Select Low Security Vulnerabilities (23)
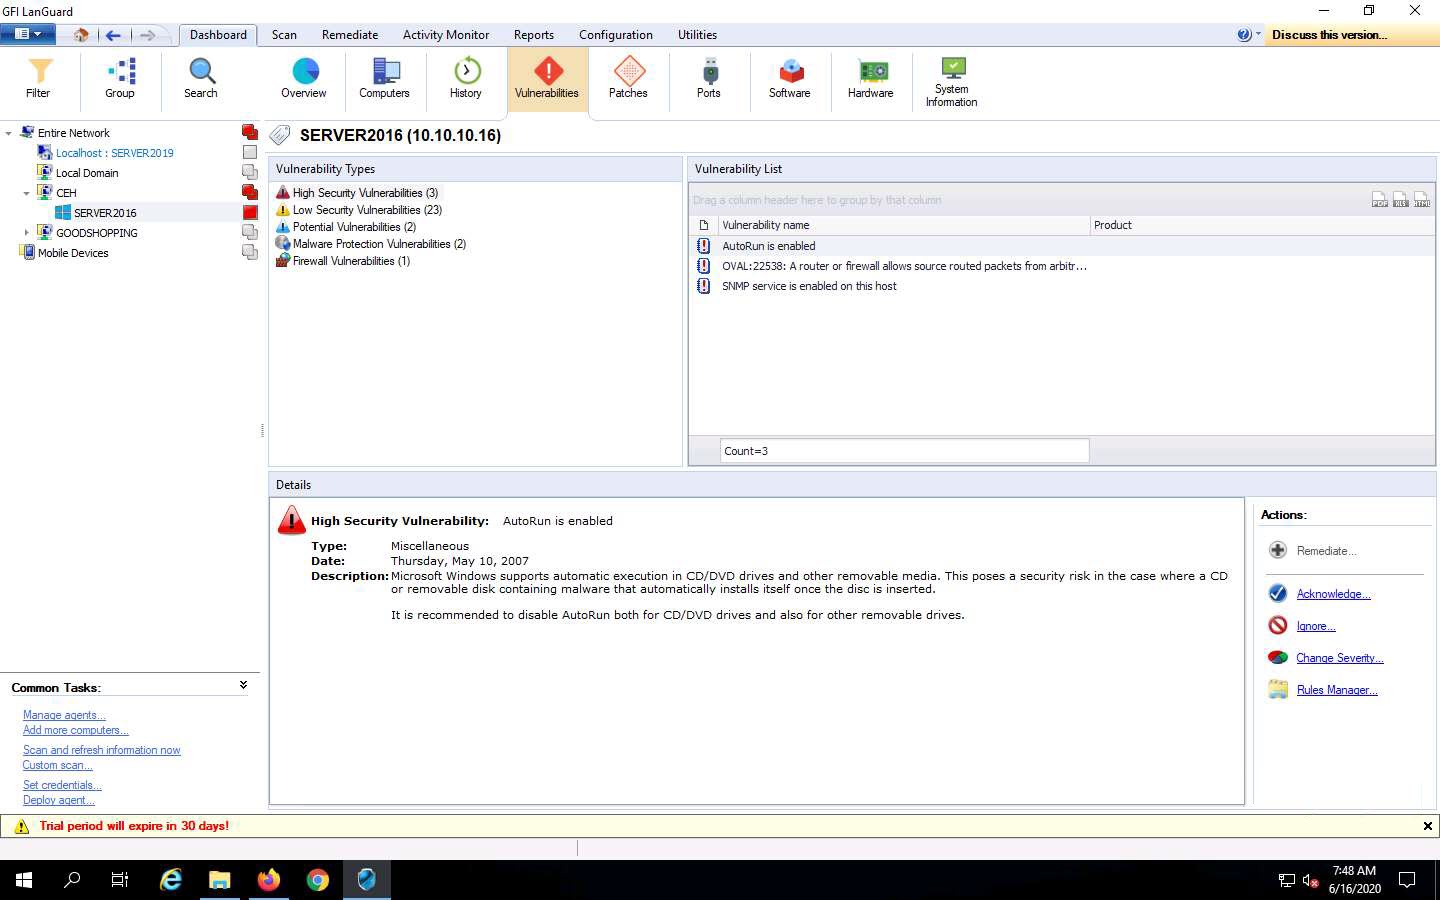The width and height of the screenshot is (1440, 900). (x=367, y=210)
